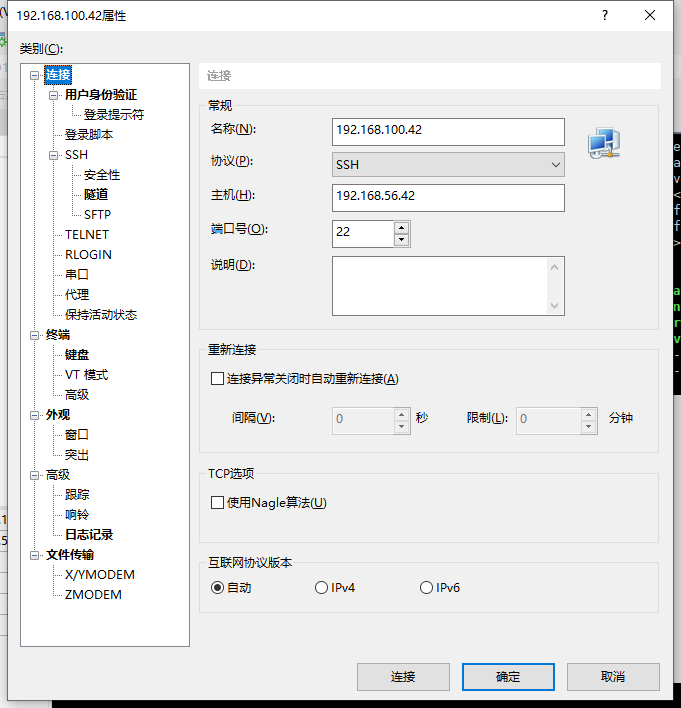The width and height of the screenshot is (681, 708).
Task: Click the 确定 button
Action: (508, 677)
